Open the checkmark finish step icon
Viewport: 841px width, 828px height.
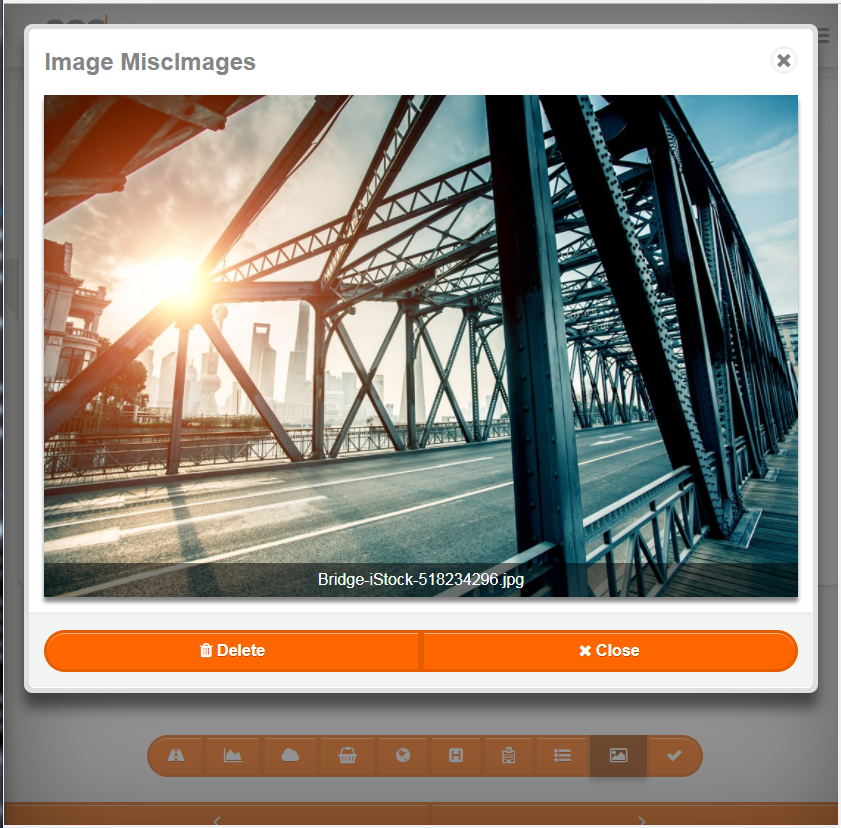pyautogui.click(x=674, y=756)
